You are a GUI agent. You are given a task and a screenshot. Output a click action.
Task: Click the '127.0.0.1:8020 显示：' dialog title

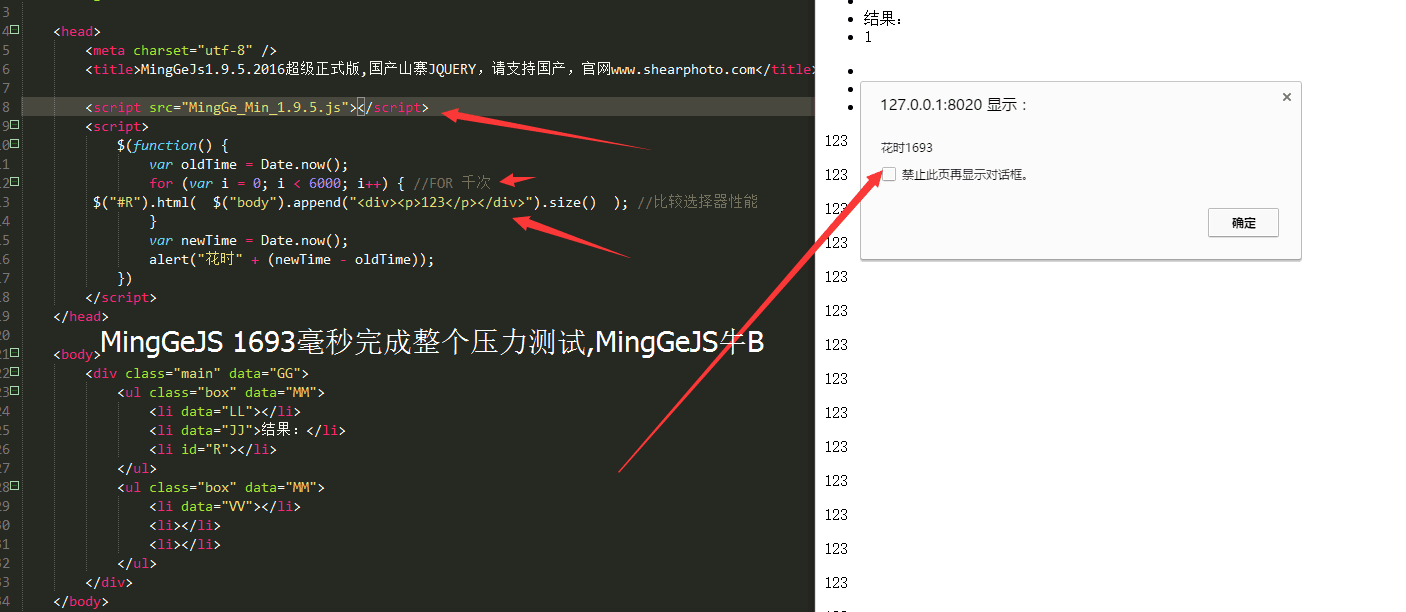click(x=953, y=105)
